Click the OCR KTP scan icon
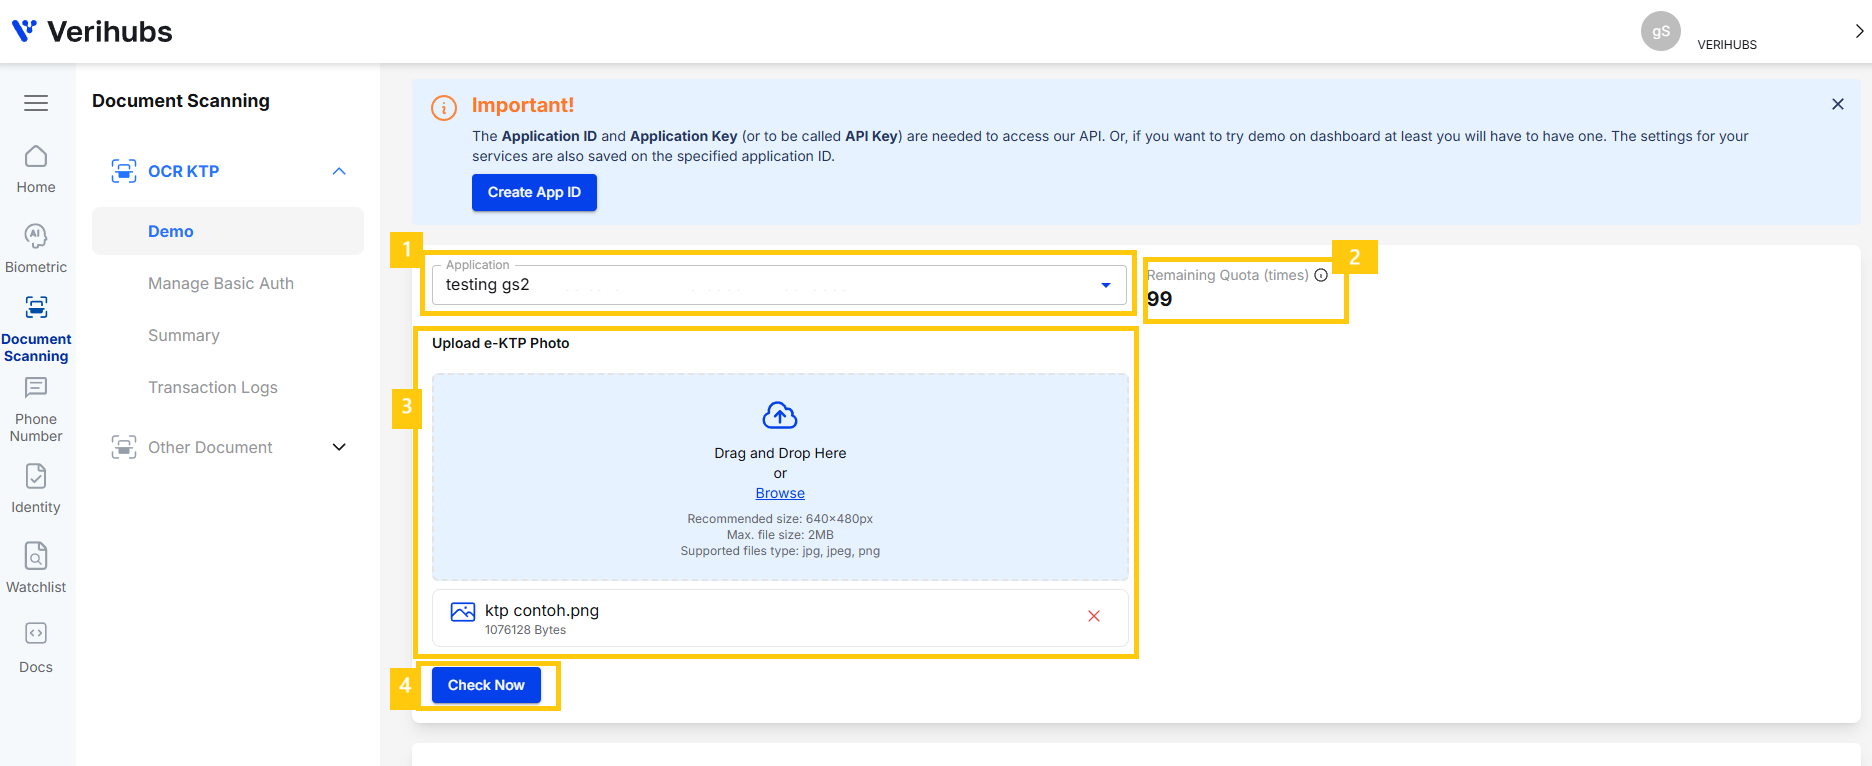The image size is (1872, 766). coord(124,171)
